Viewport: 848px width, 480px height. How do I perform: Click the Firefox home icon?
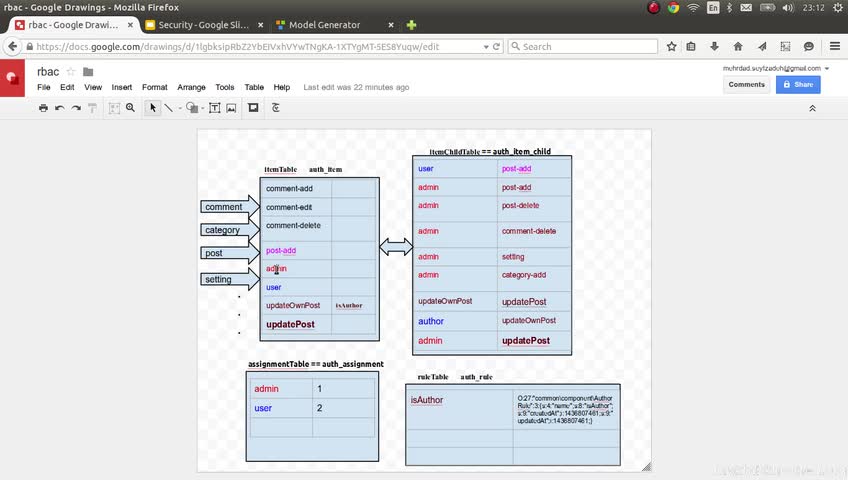point(738,46)
